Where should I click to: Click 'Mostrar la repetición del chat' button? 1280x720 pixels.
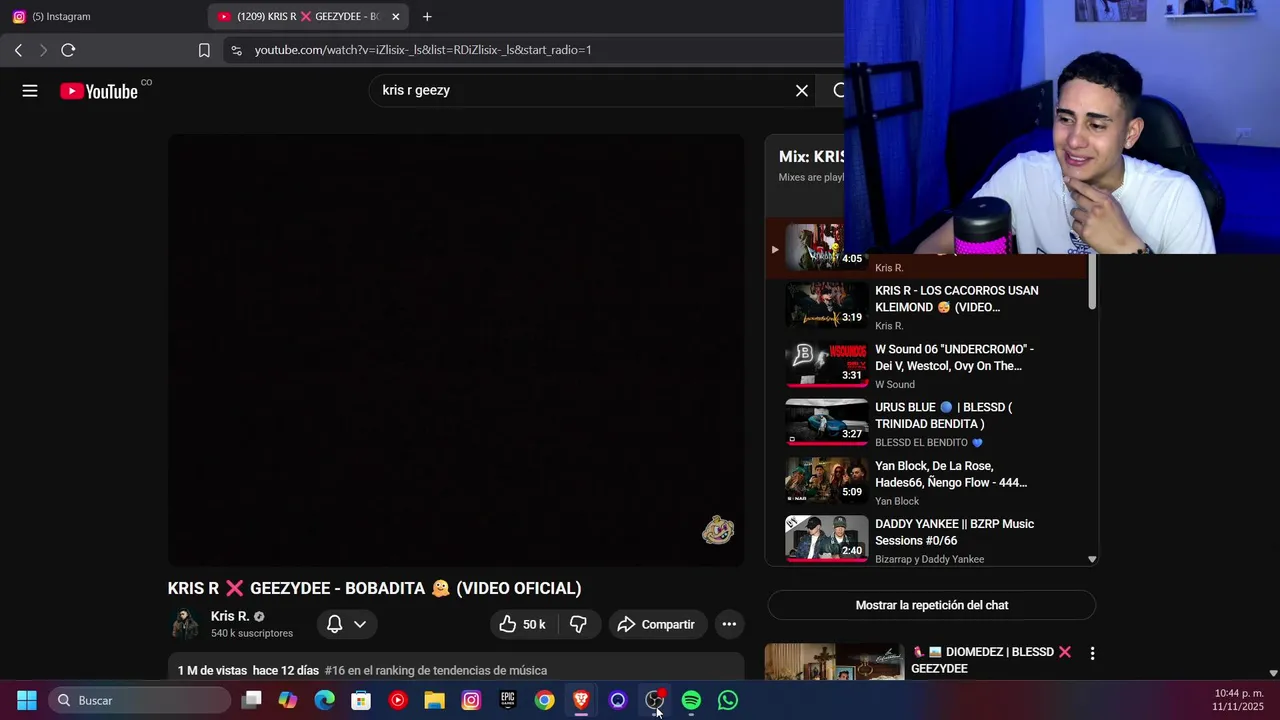click(932, 605)
